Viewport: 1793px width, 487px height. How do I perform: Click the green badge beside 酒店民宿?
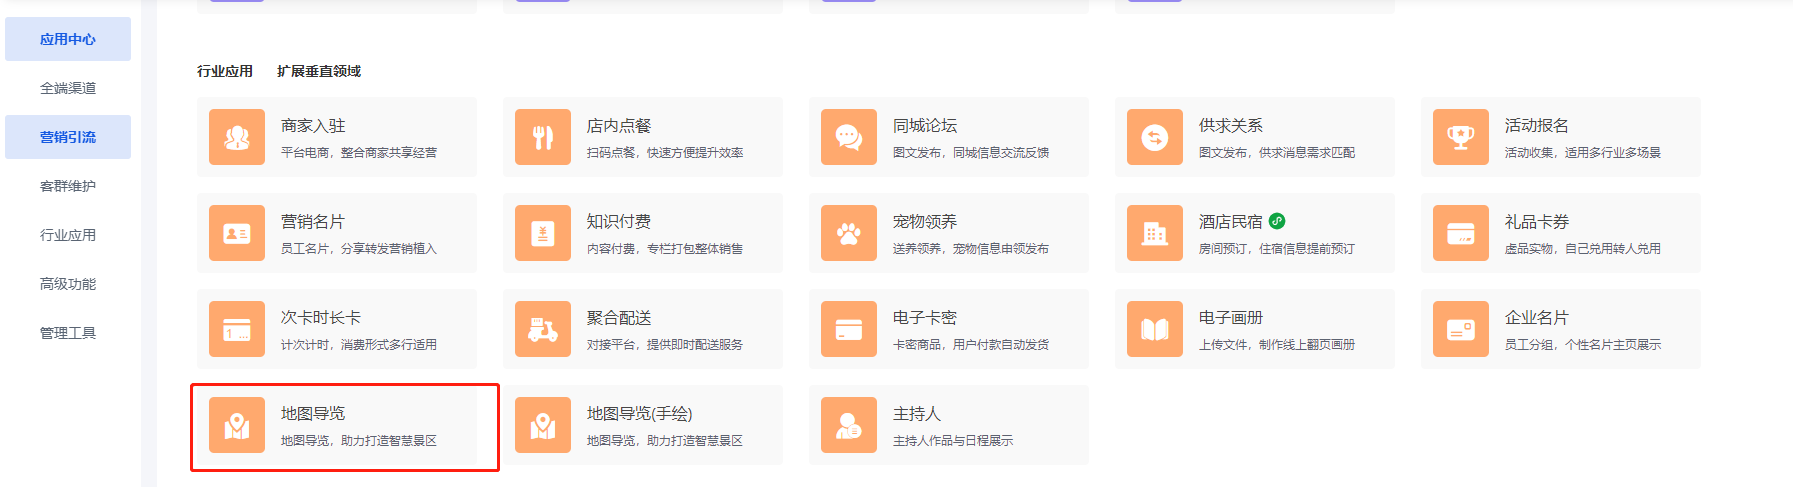1277,221
